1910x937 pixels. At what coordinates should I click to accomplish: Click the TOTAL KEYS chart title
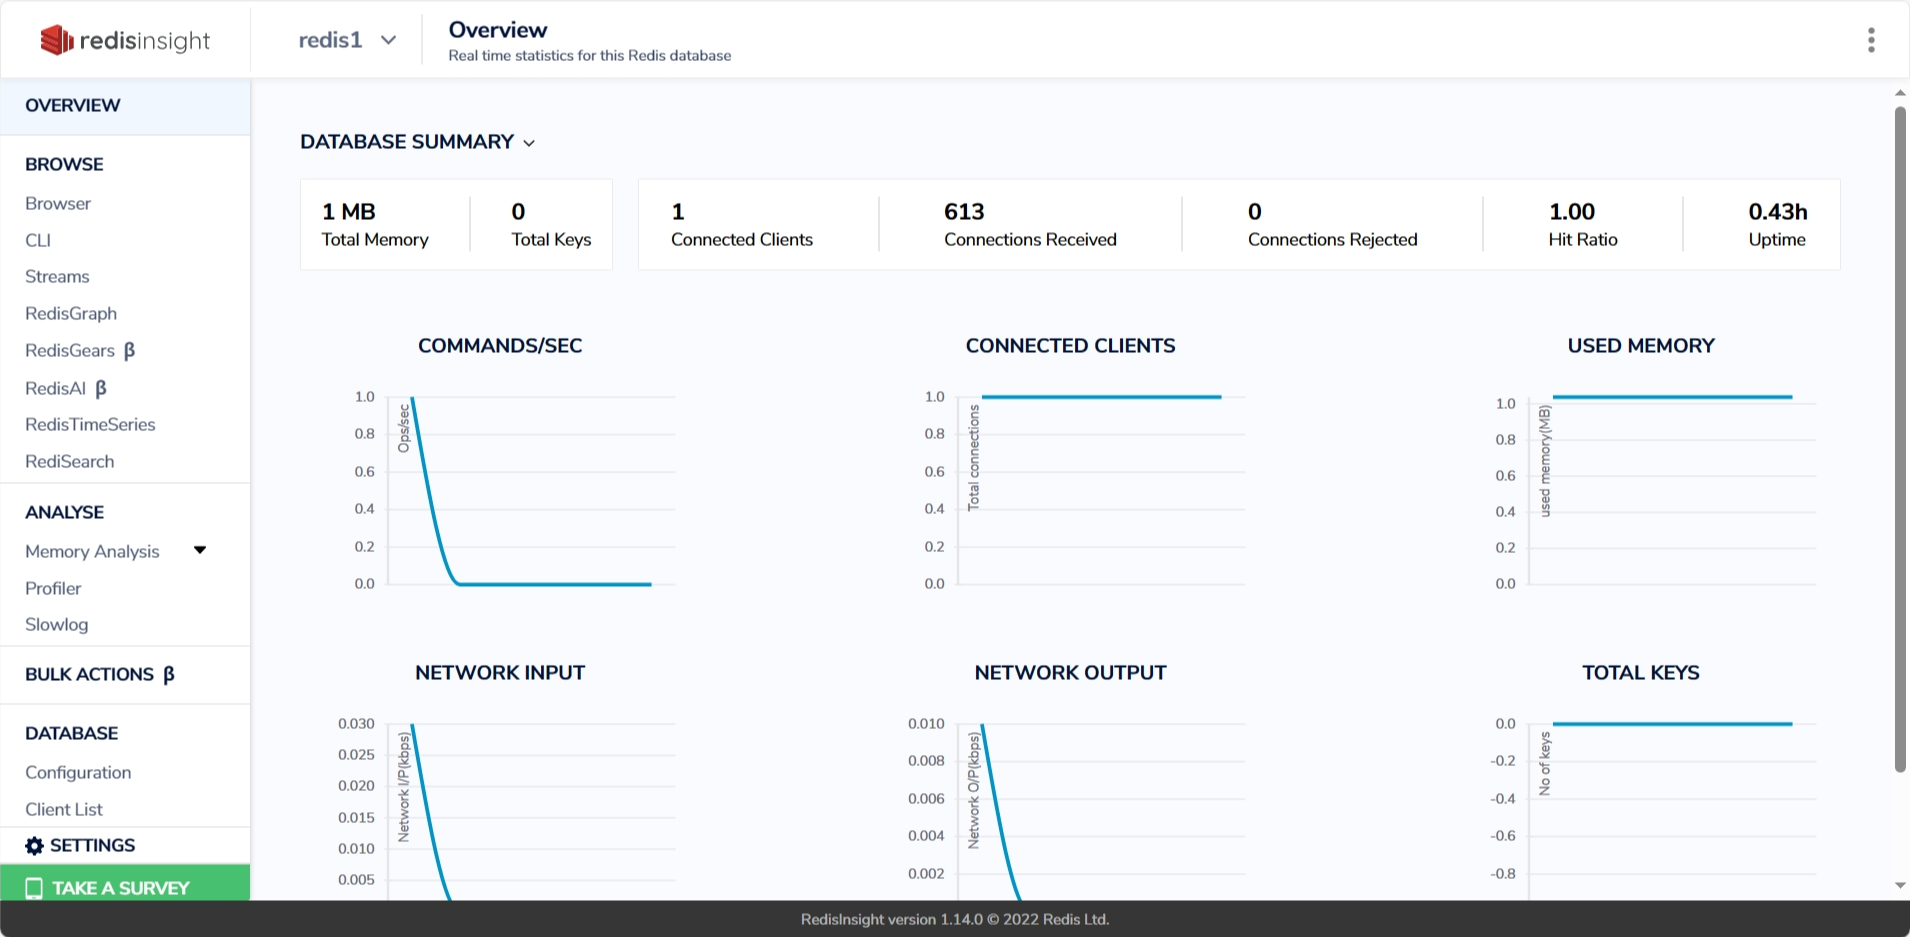pyautogui.click(x=1641, y=673)
